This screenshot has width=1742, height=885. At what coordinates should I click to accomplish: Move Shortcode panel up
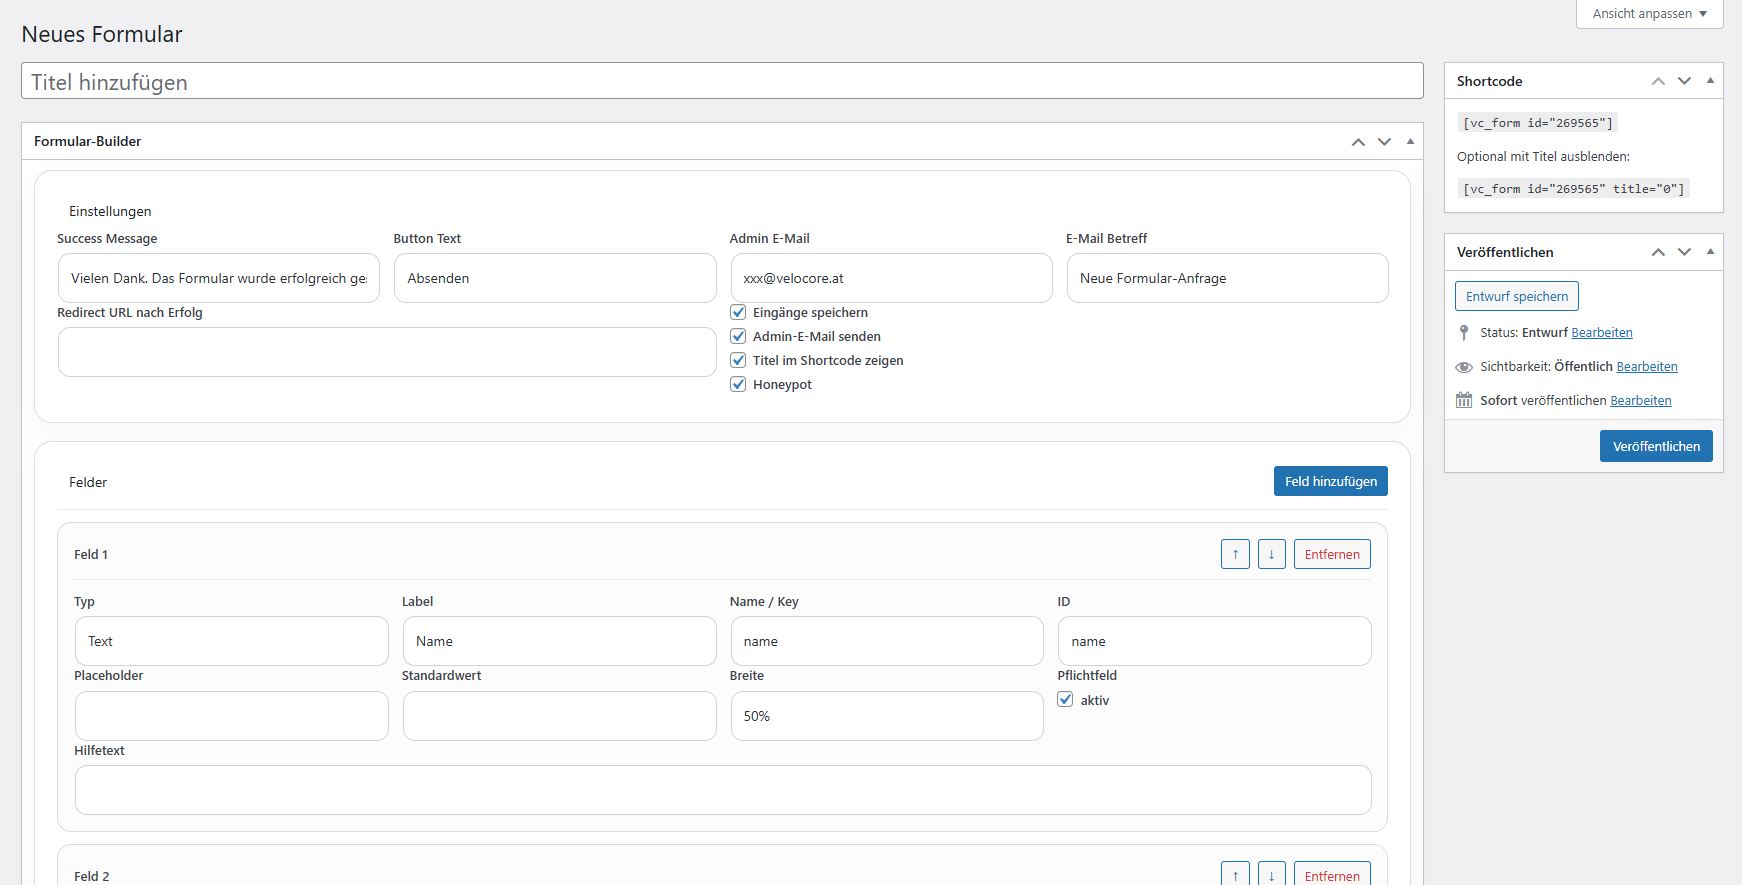[x=1658, y=81]
